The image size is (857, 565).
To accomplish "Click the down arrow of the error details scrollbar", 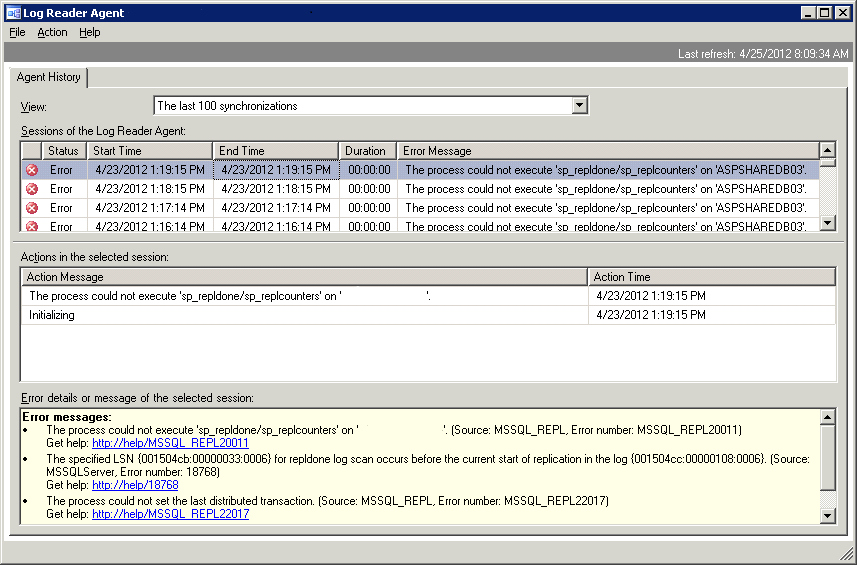I will [827, 515].
